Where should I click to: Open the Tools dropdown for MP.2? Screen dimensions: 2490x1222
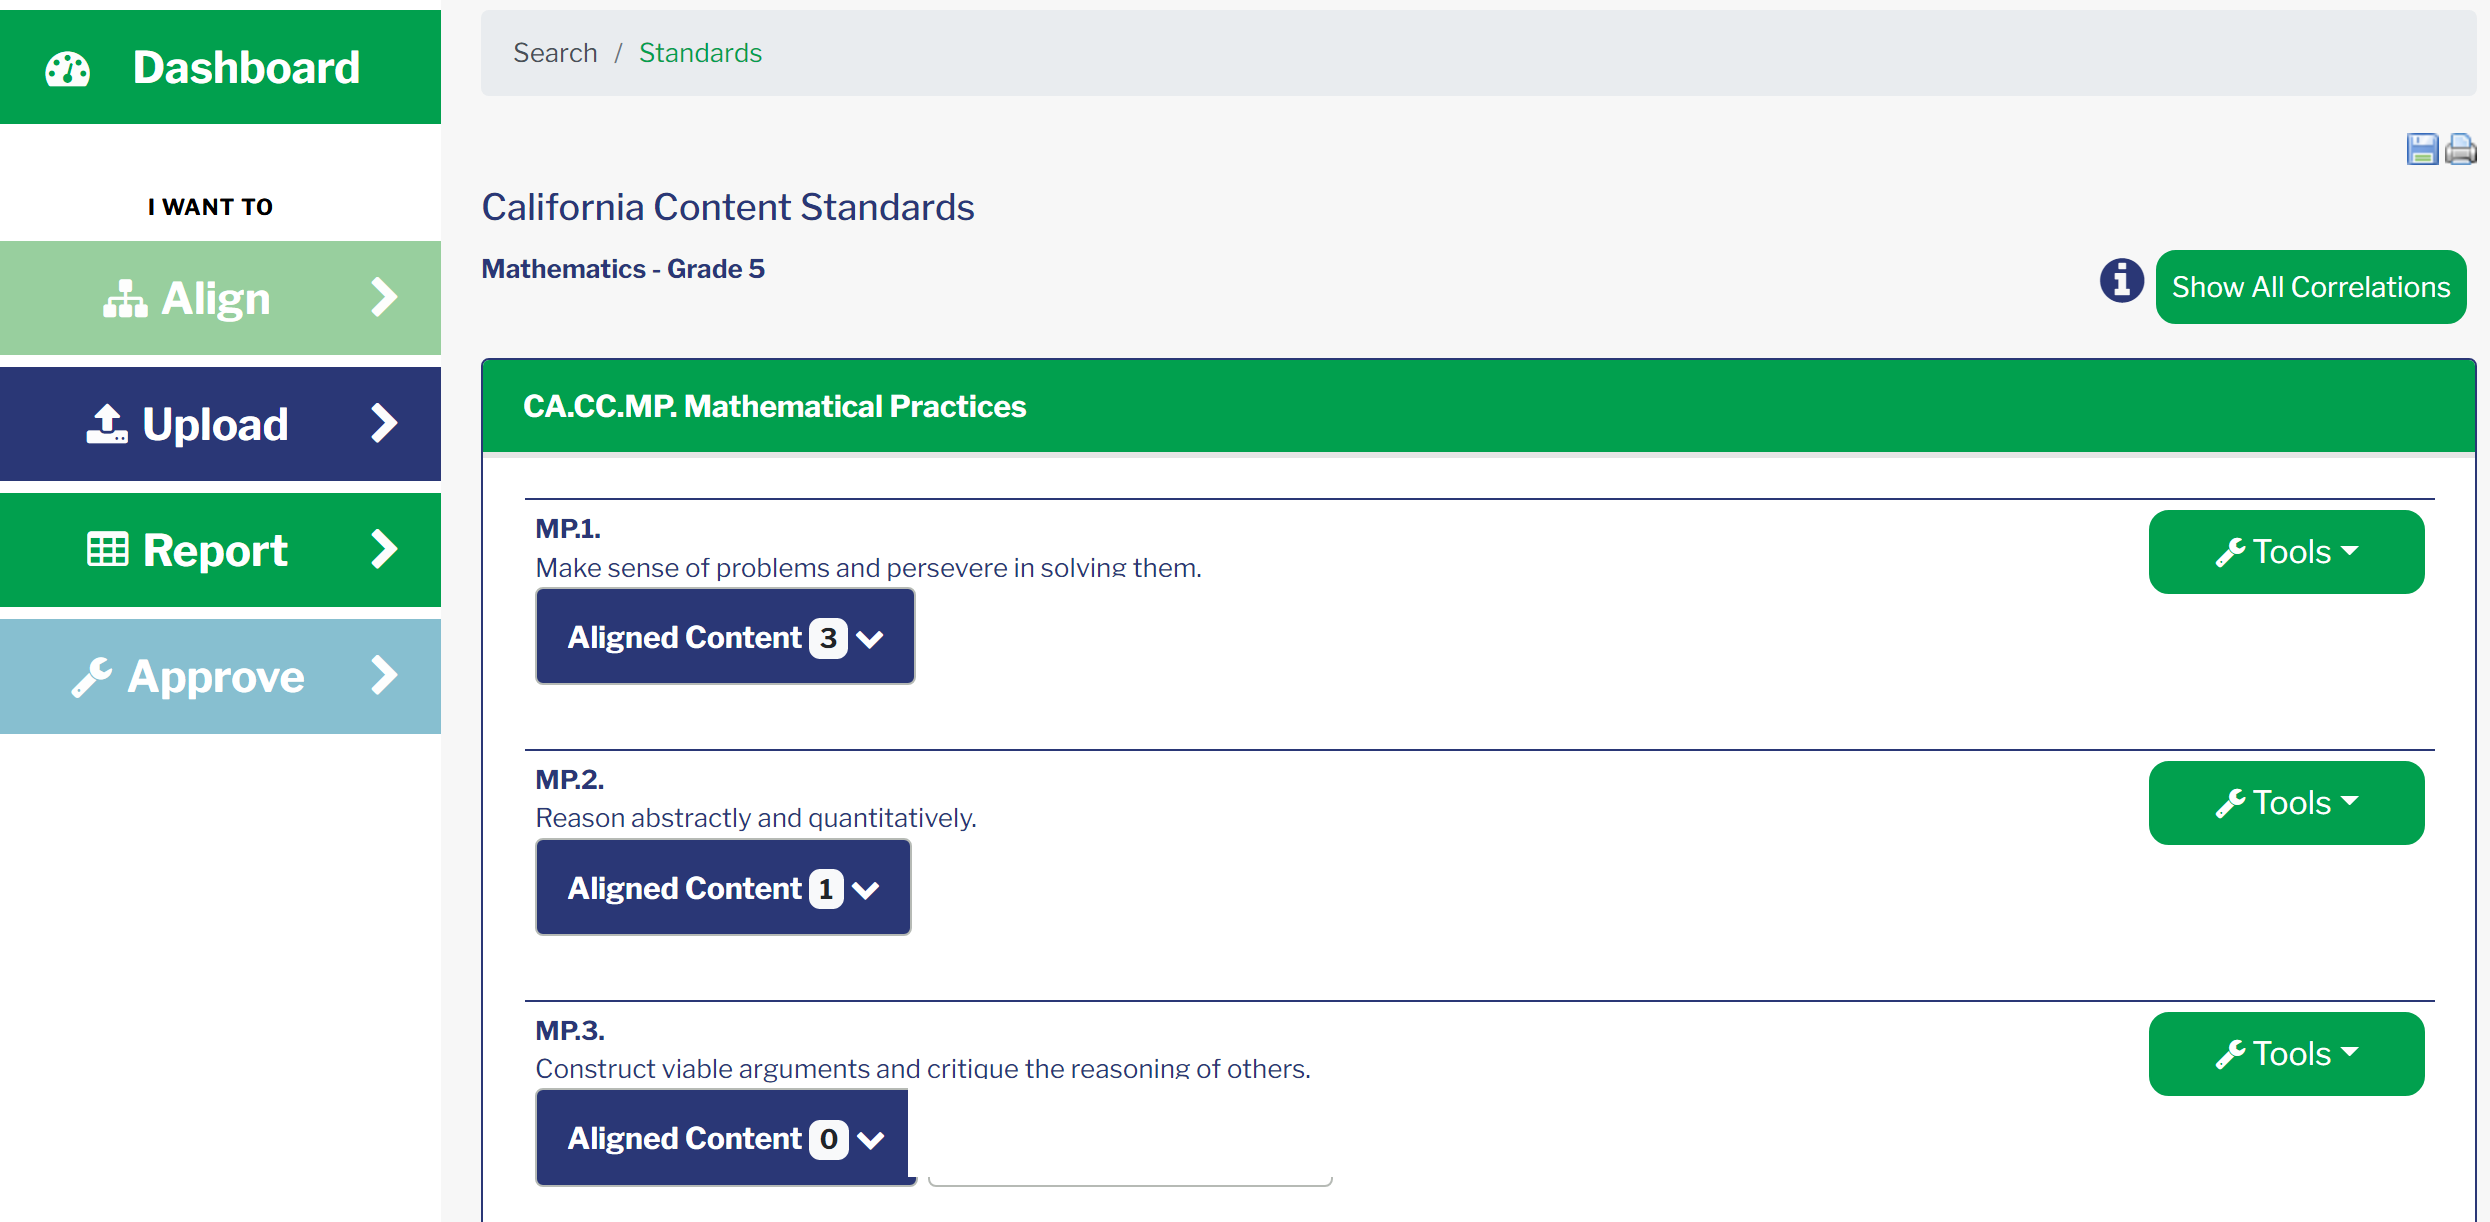pos(2286,803)
